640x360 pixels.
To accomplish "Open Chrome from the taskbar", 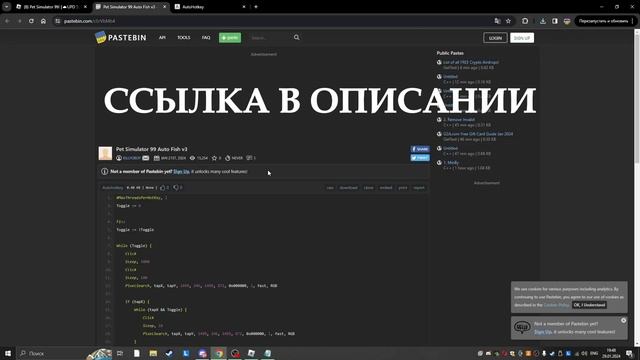I will 219,353.
